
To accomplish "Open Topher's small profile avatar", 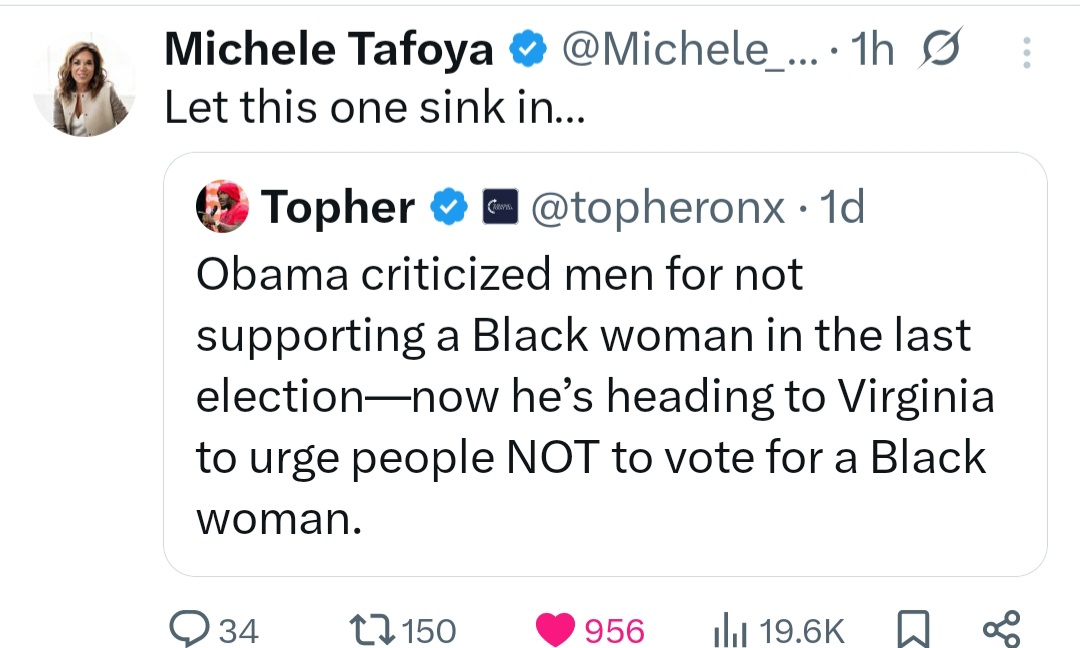I will pos(222,207).
